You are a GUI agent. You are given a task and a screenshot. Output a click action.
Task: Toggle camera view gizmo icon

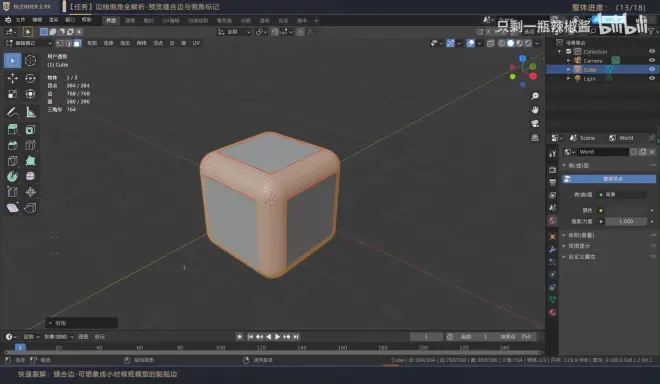(x=535, y=124)
